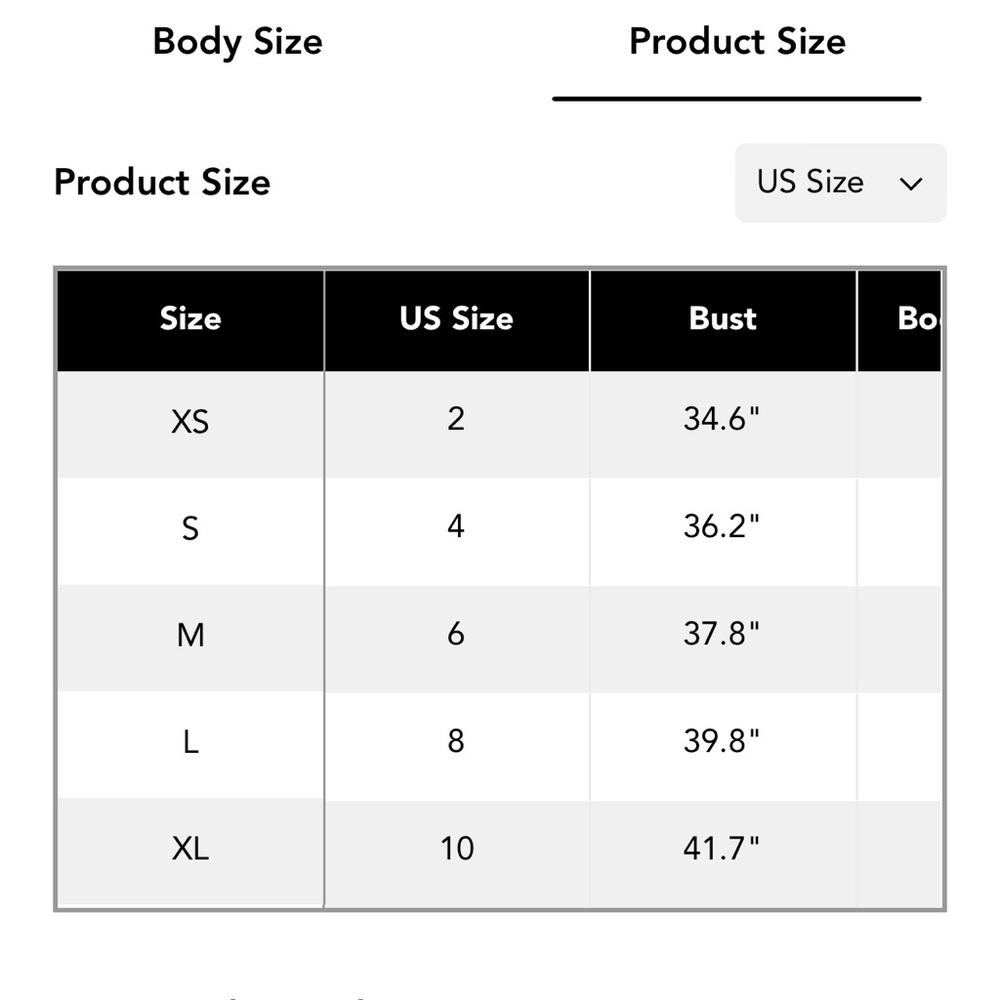Click the 34.6" bust measurement cell
This screenshot has width=1000, height=1000.
(723, 424)
